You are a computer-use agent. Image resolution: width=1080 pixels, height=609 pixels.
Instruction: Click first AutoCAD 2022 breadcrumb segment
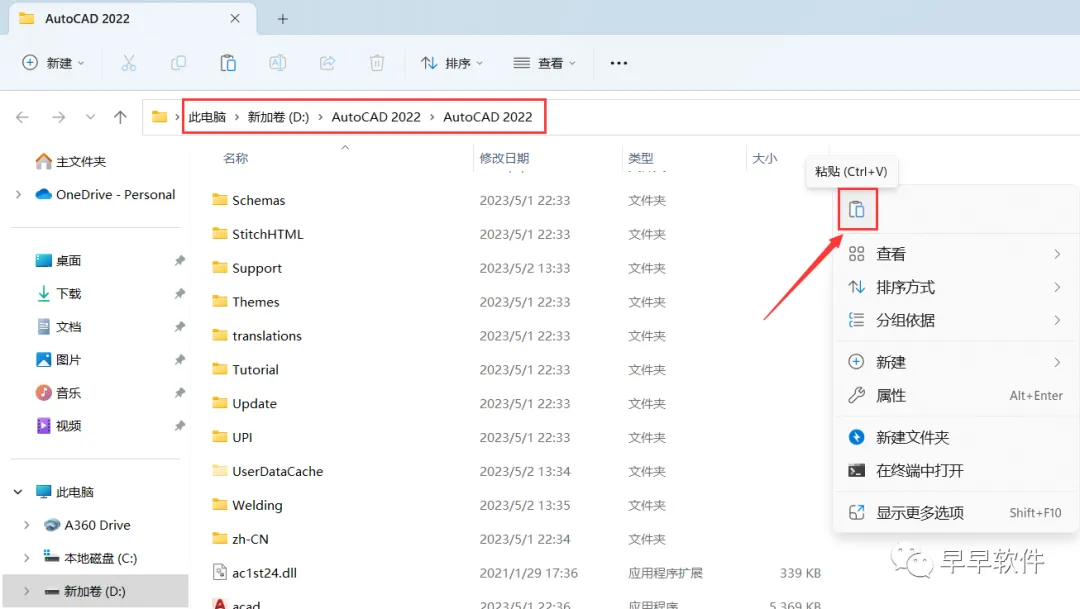click(x=376, y=117)
